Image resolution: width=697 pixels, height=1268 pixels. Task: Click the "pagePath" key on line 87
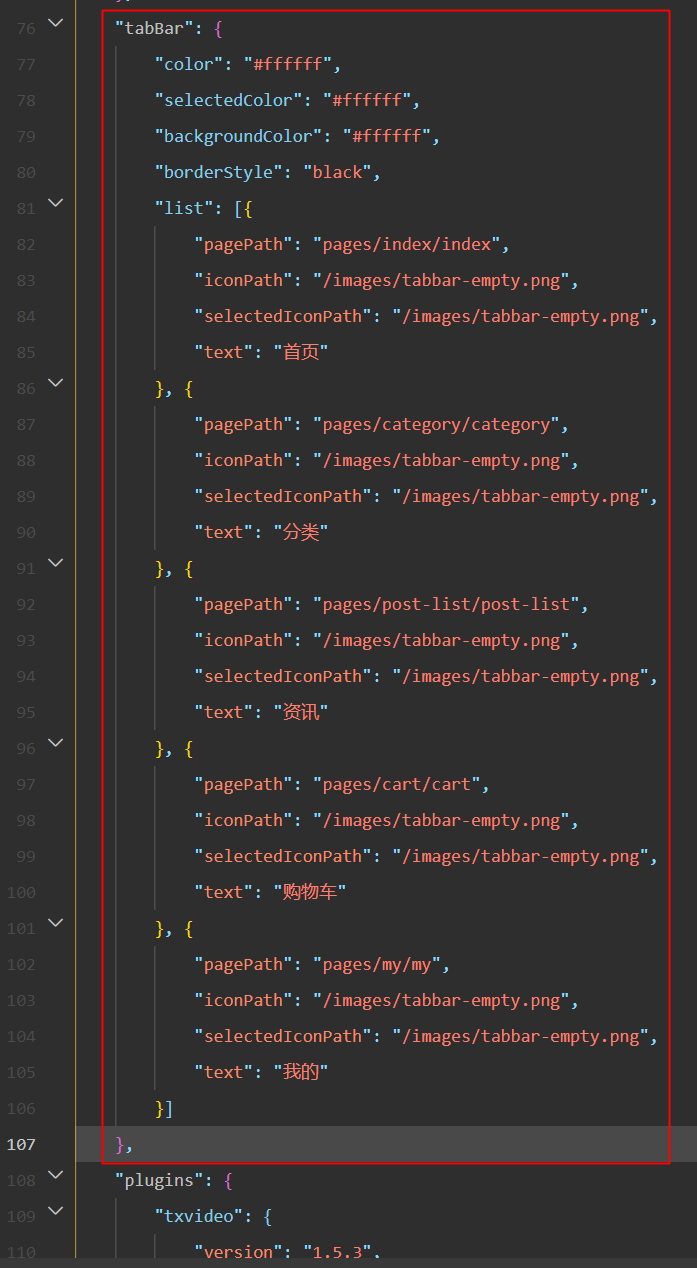[x=243, y=424]
